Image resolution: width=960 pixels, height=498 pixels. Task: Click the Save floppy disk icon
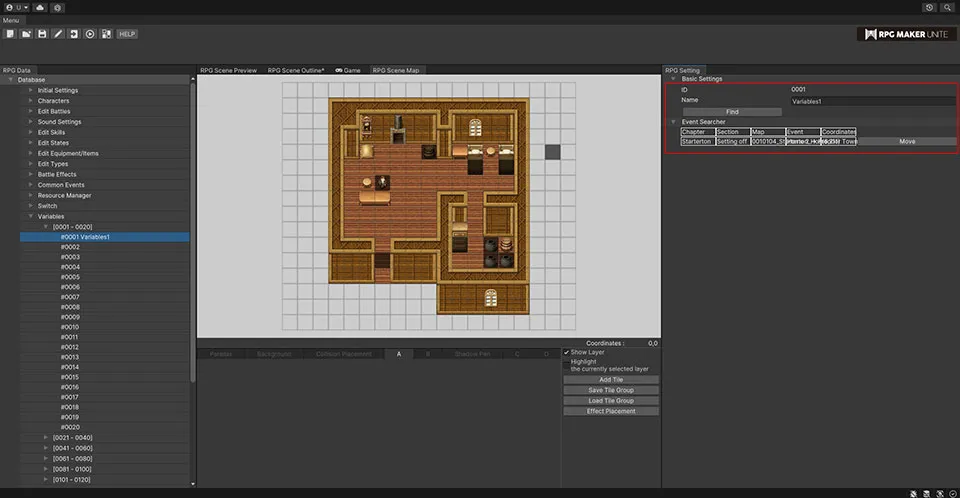[x=42, y=34]
